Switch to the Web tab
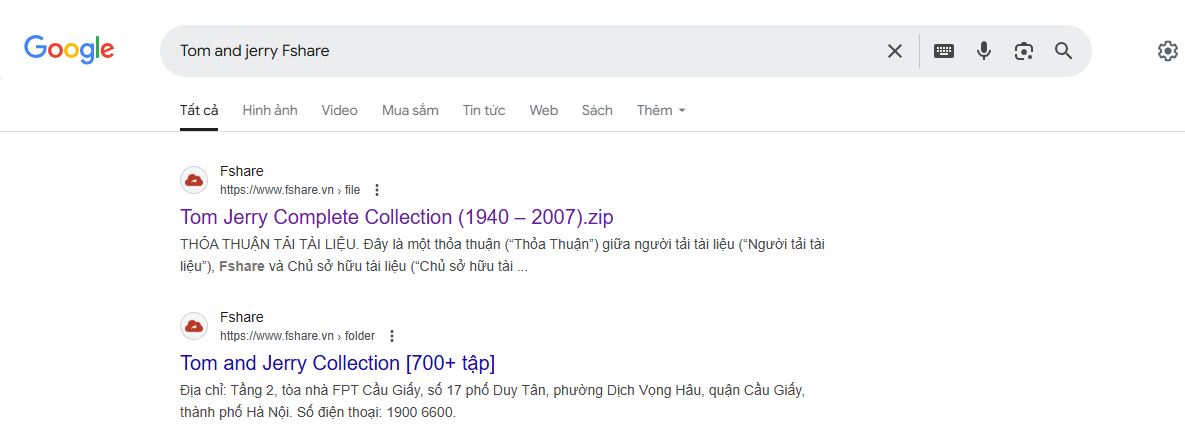This screenshot has height=445, width=1185. pos(543,110)
